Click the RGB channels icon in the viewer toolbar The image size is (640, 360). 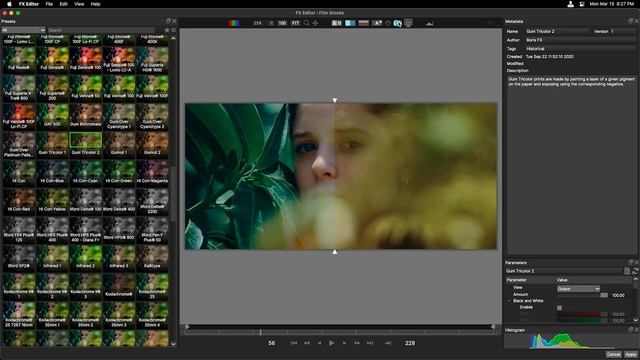(234, 23)
